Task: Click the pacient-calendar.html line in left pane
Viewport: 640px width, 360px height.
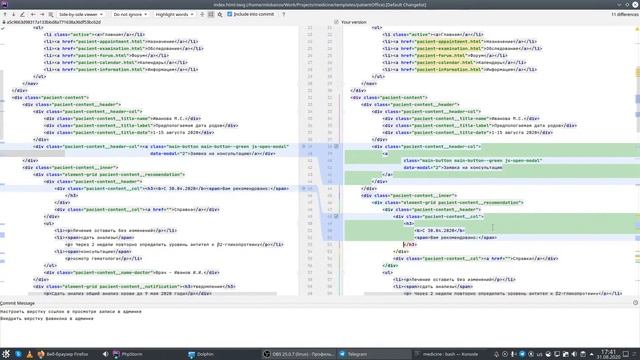Action: [x=116, y=62]
